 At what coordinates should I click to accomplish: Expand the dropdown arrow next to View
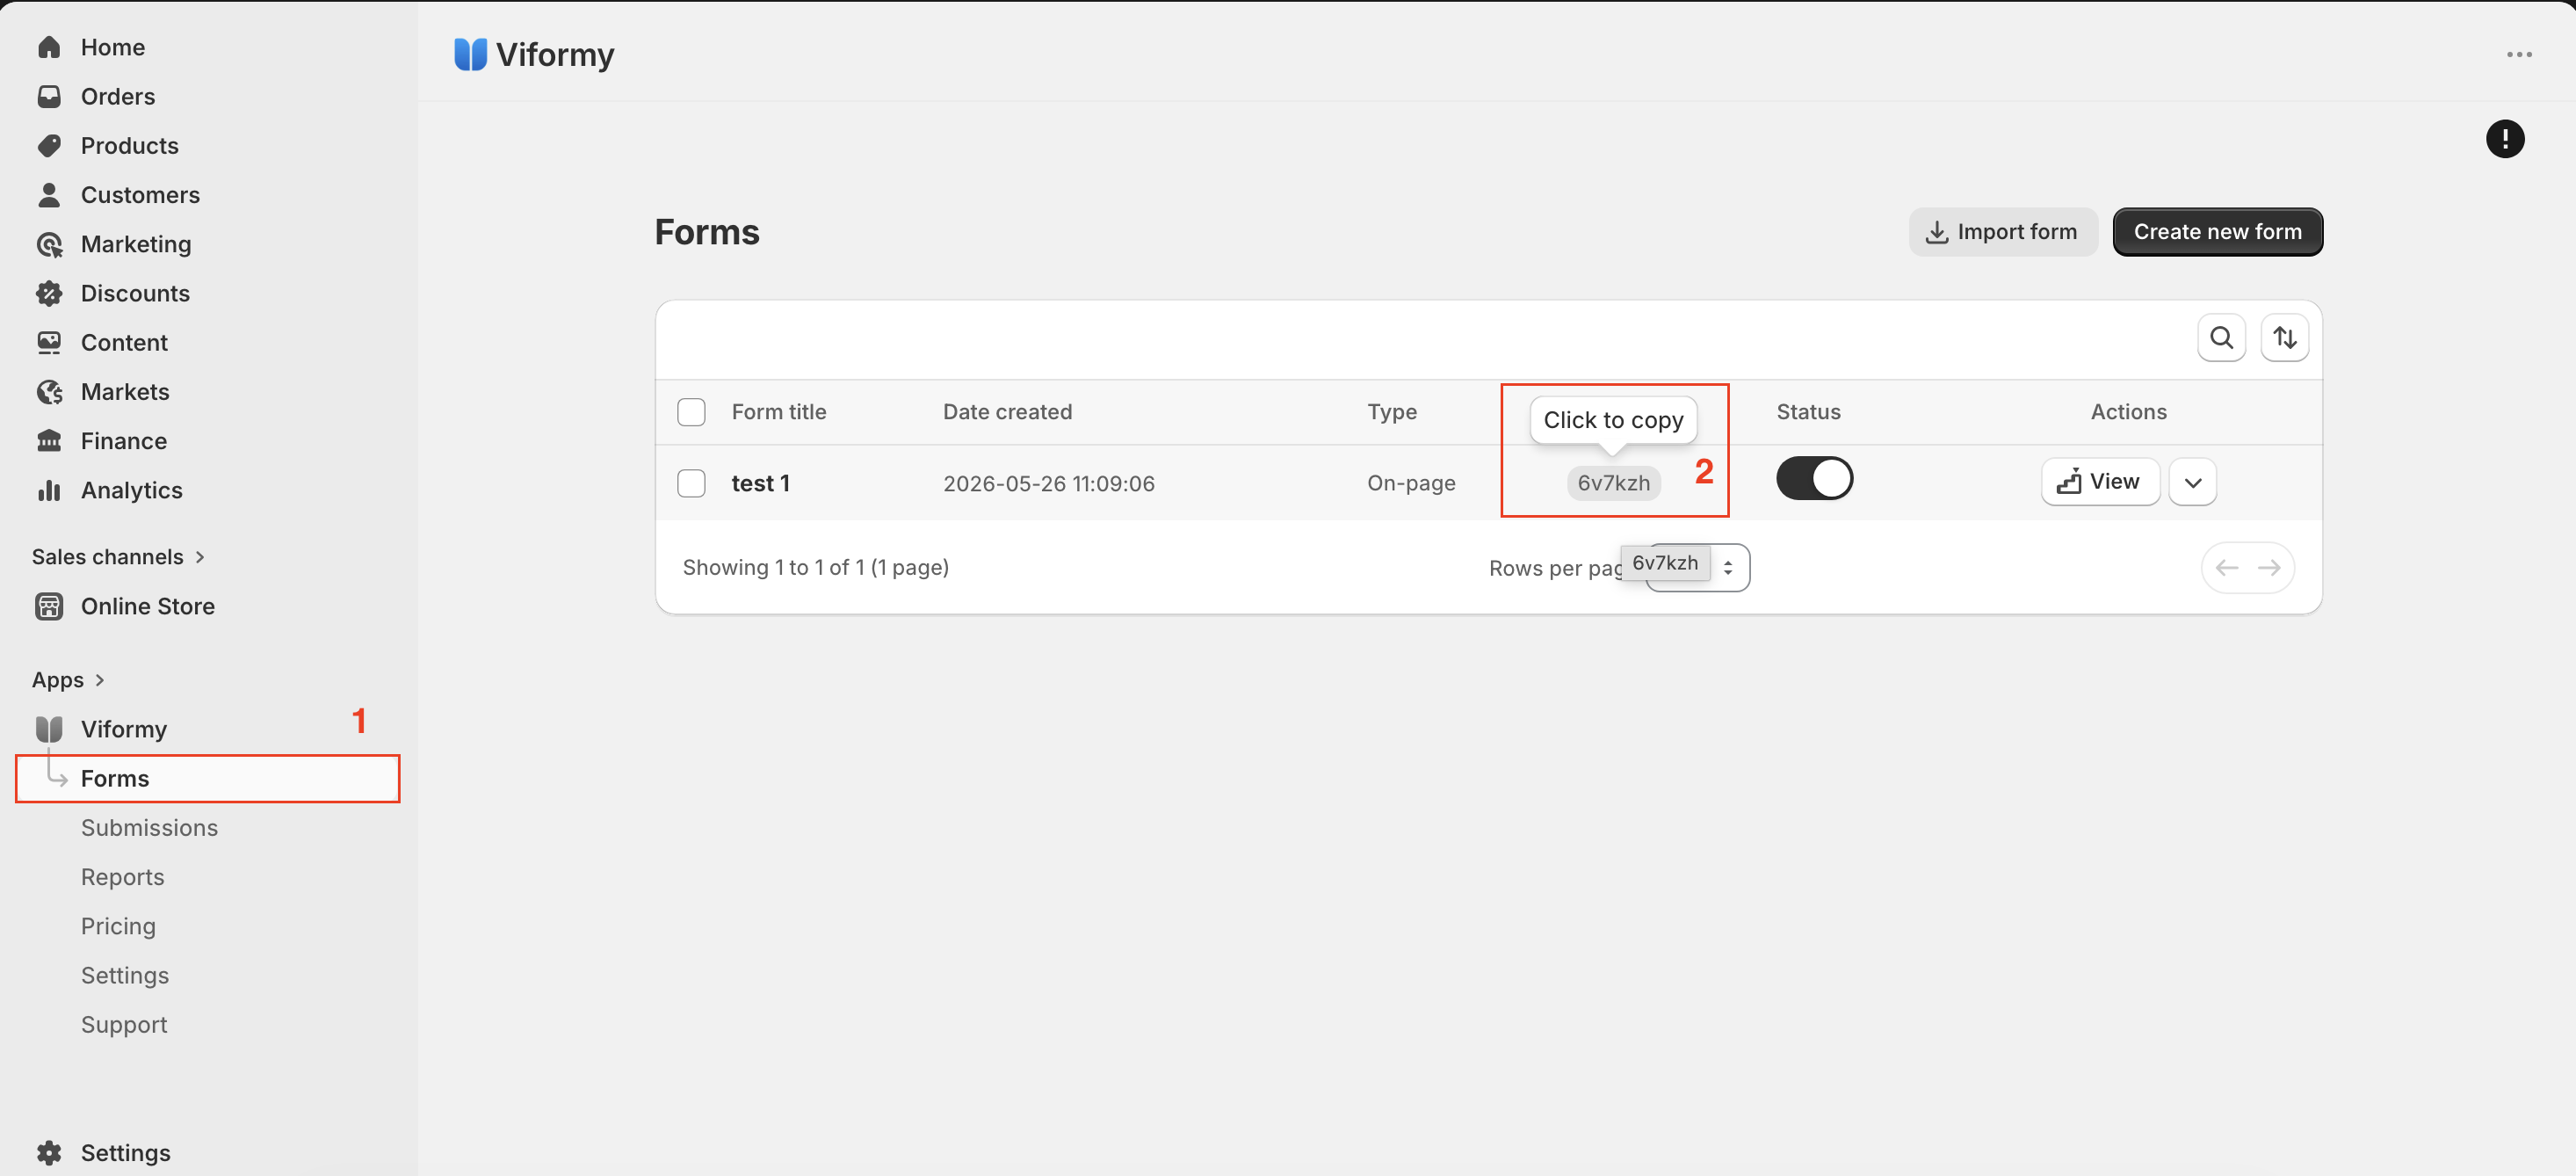click(2192, 483)
